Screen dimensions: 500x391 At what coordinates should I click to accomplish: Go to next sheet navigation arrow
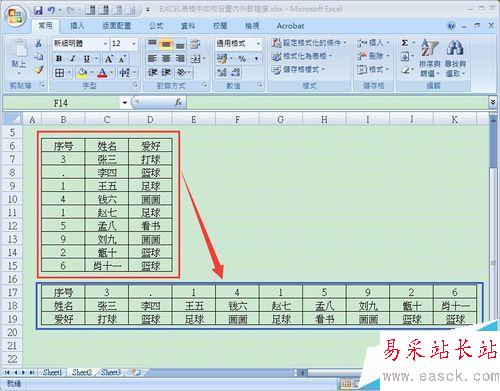[23, 372]
